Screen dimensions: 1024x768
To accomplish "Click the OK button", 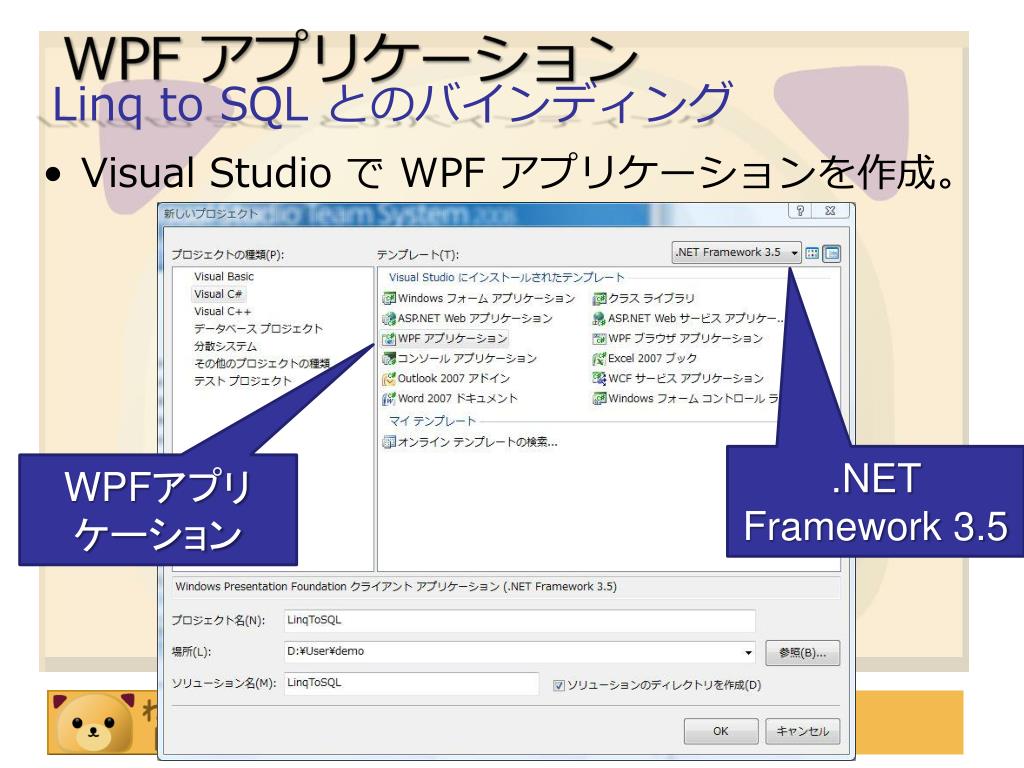I will tap(721, 731).
